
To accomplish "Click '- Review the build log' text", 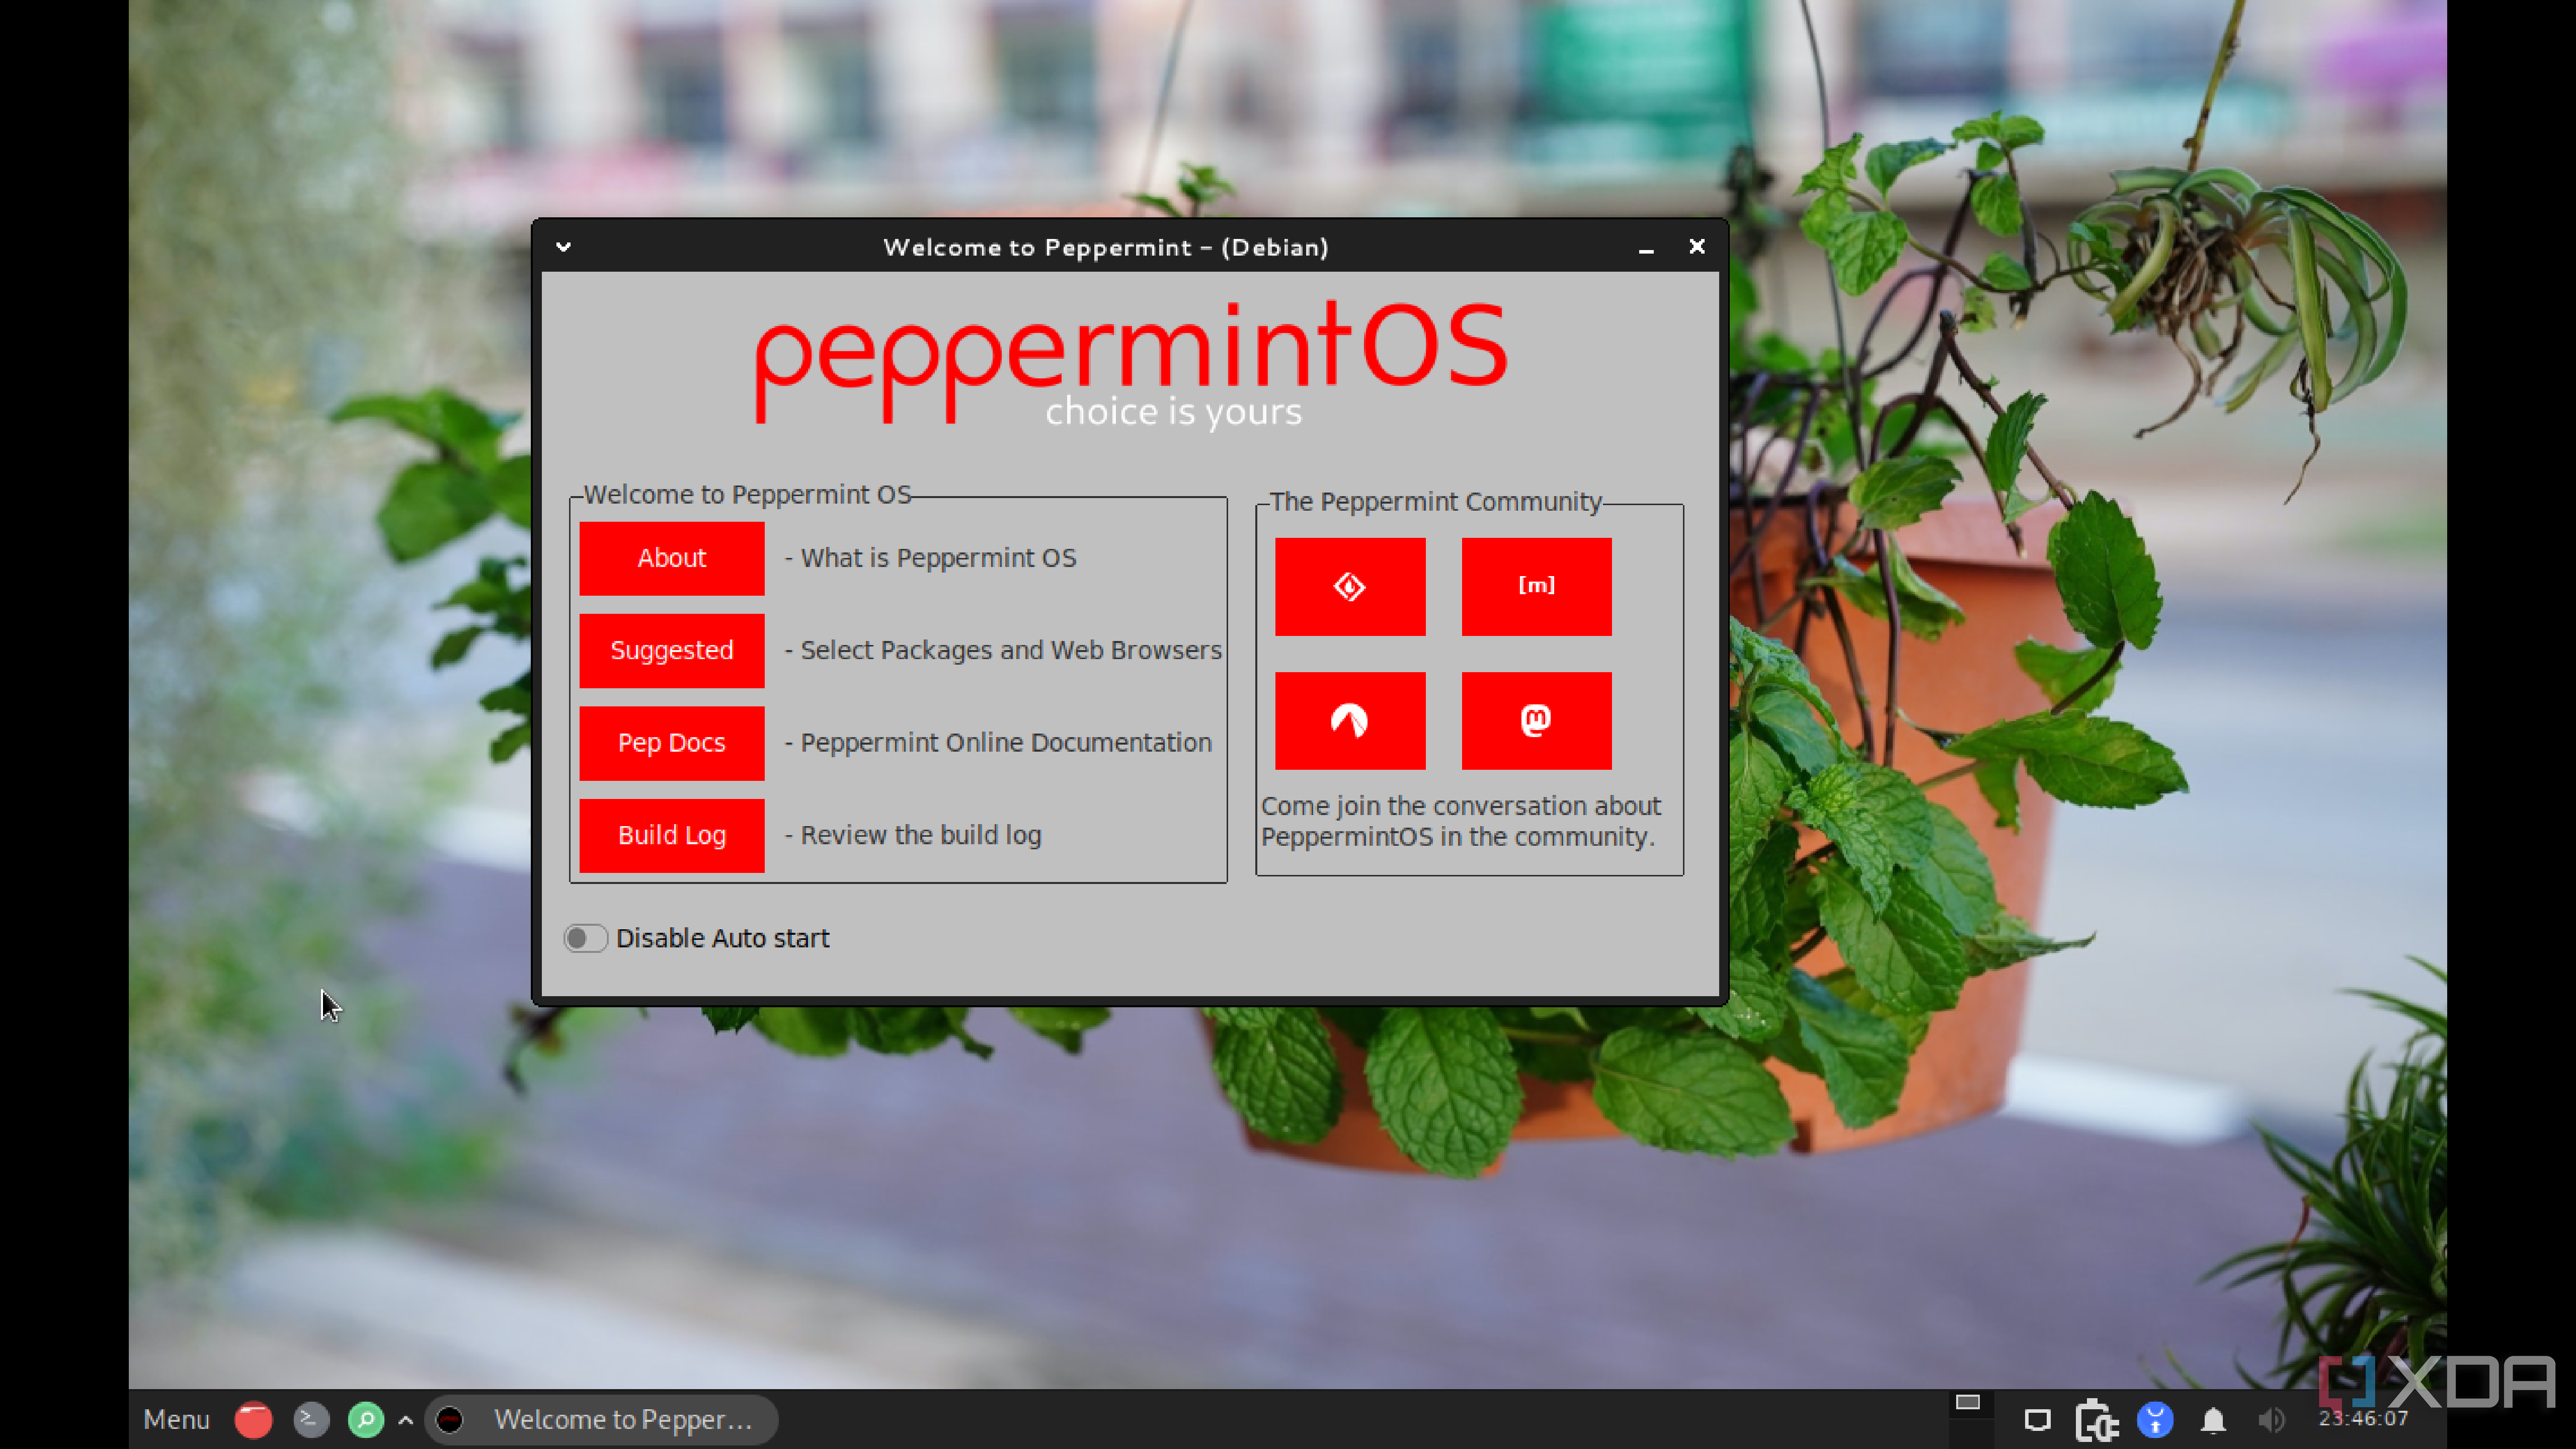I will pos(913,835).
